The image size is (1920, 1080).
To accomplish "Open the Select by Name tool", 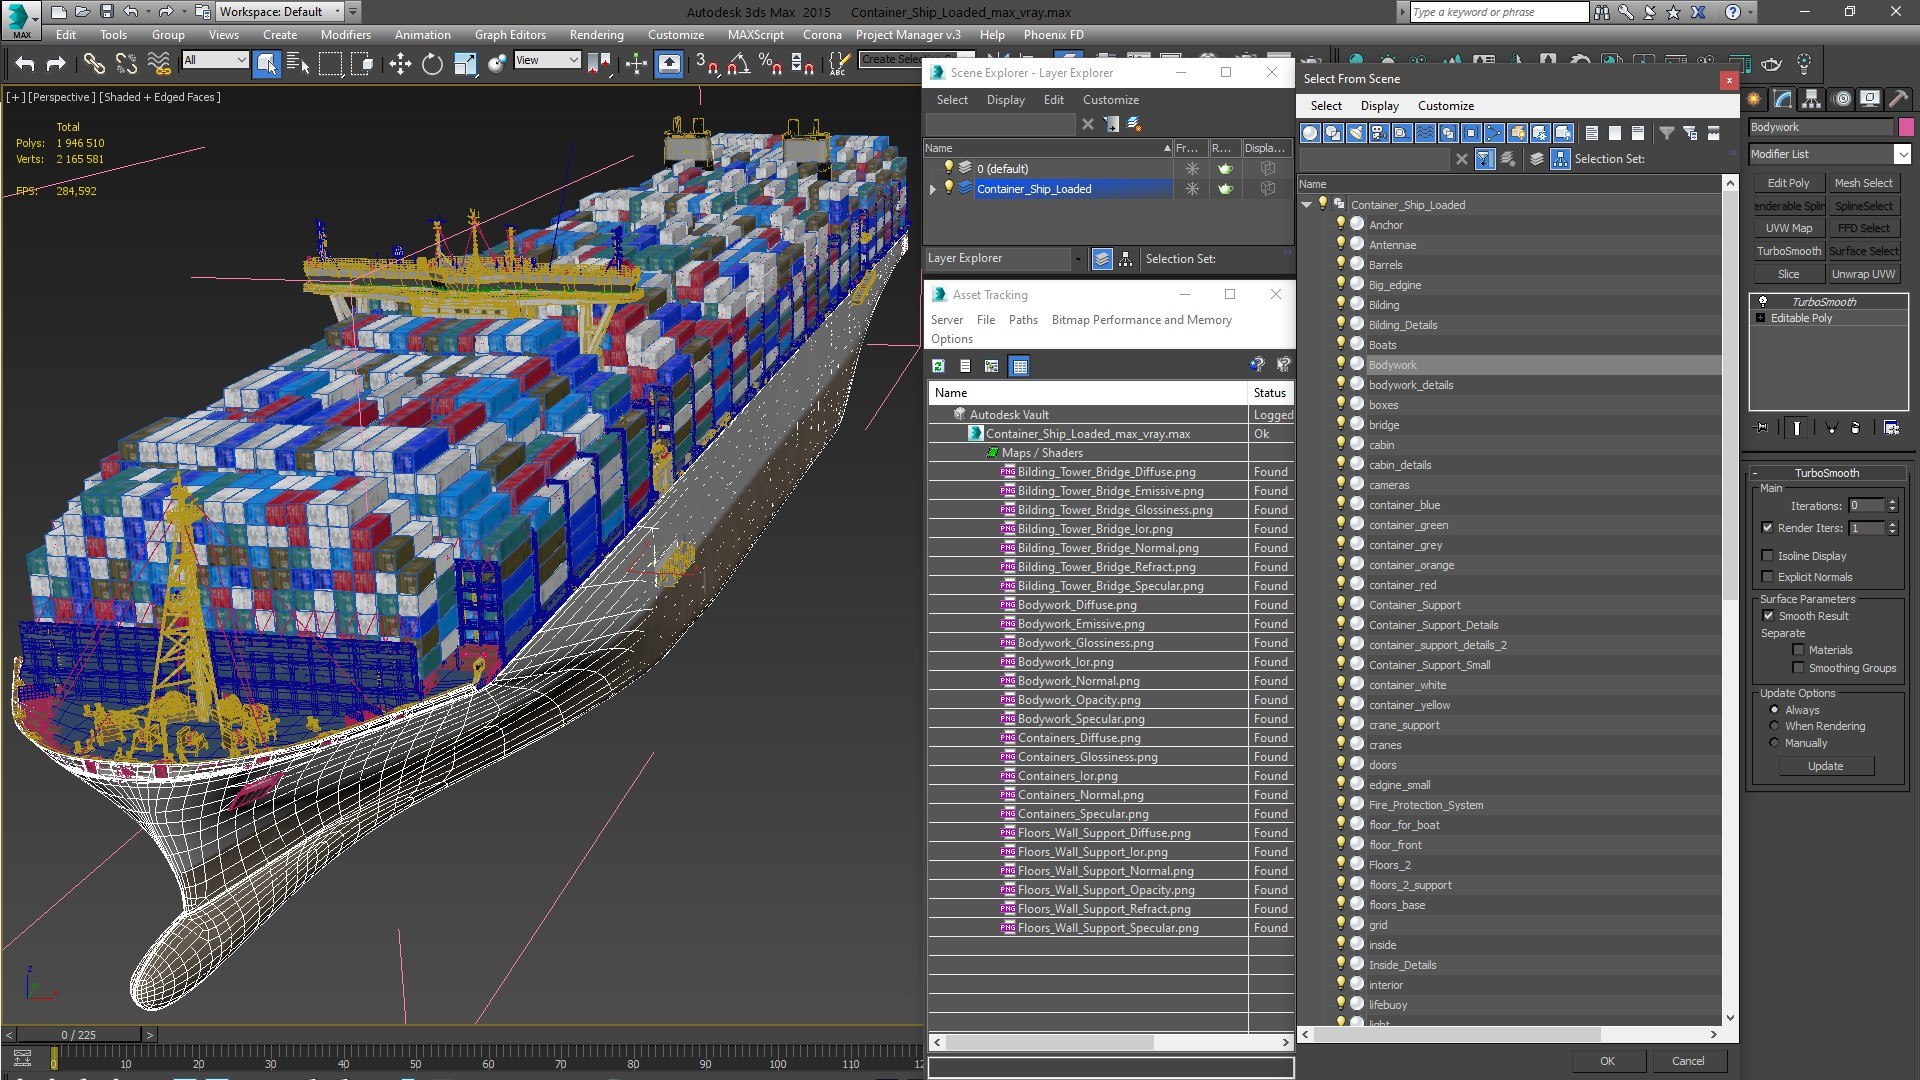I will [x=298, y=64].
